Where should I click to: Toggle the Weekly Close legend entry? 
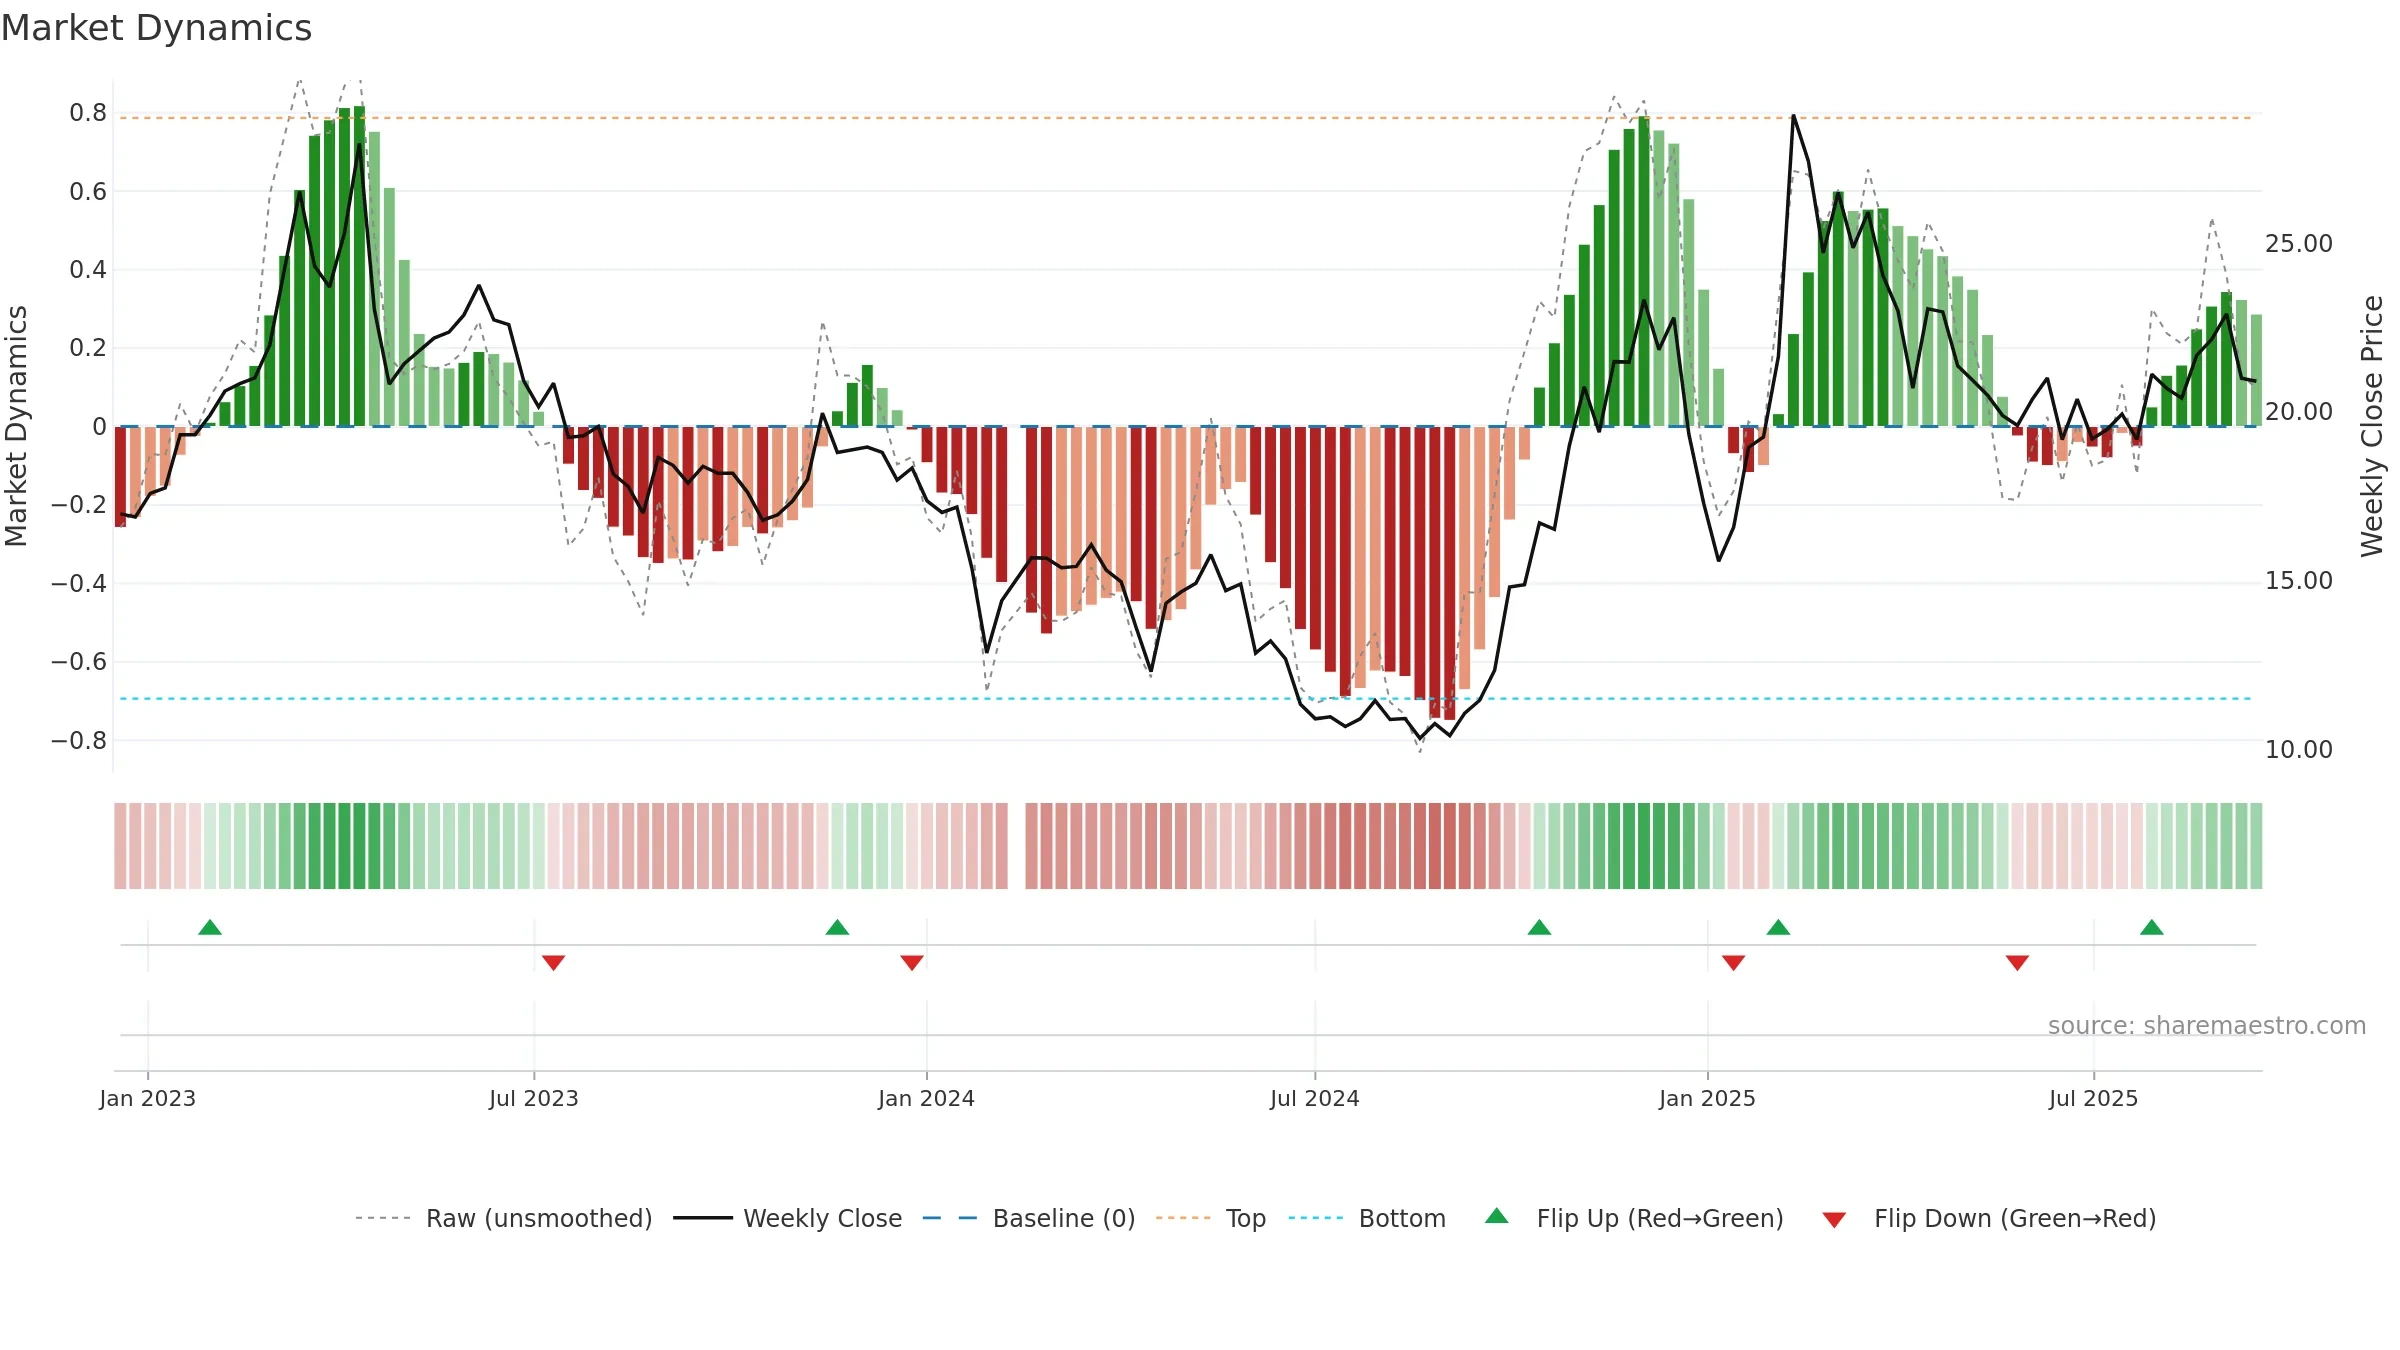(x=788, y=1218)
